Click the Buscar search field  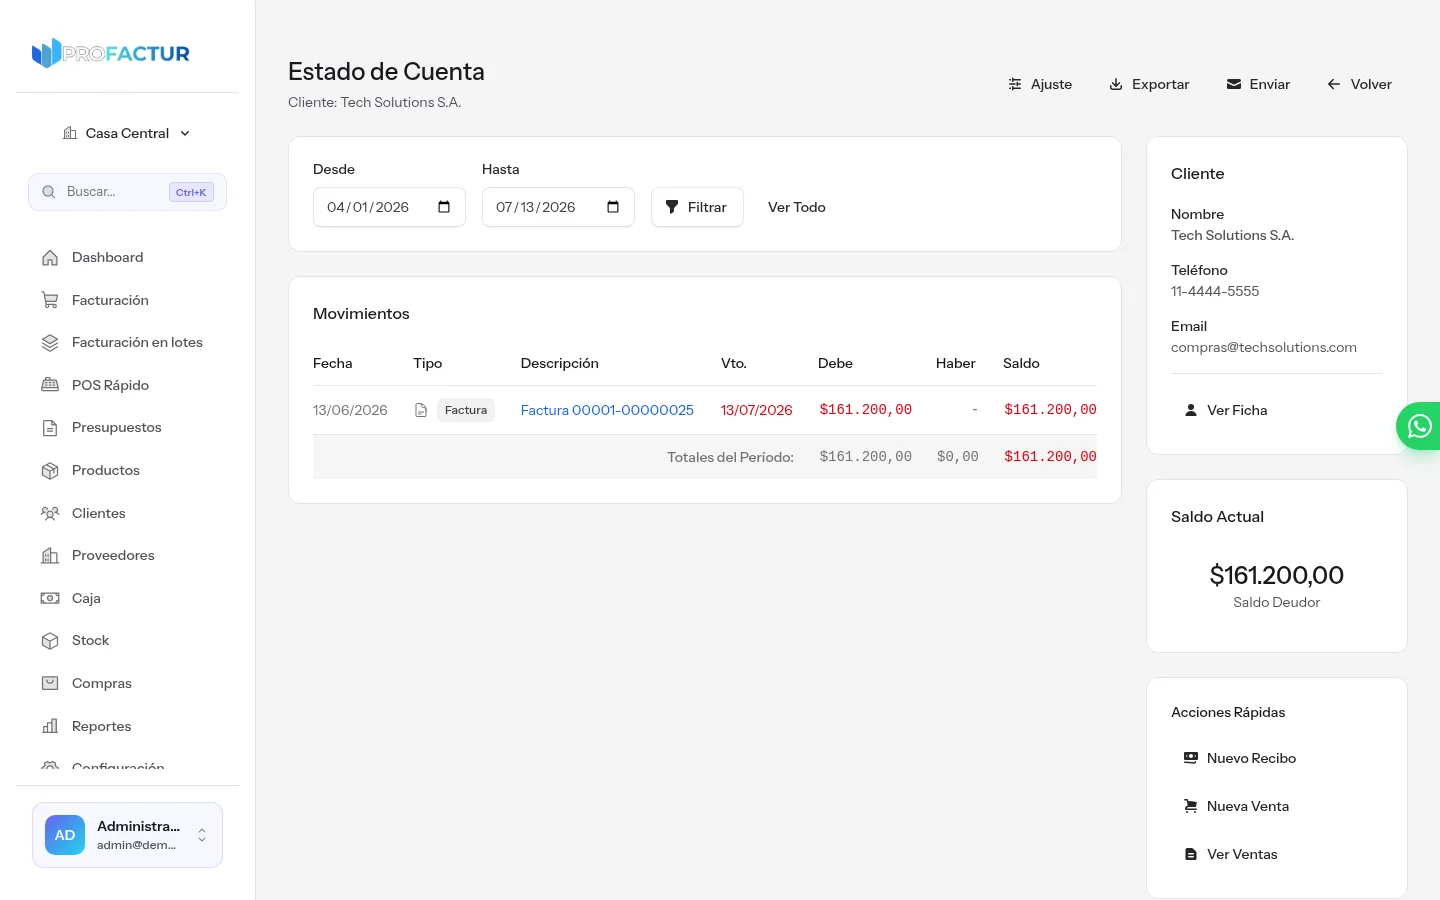127,192
